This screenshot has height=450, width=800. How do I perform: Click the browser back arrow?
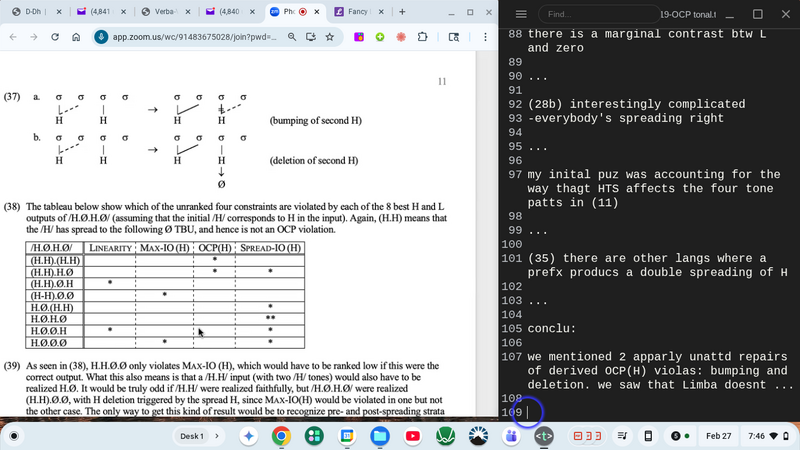[13, 37]
